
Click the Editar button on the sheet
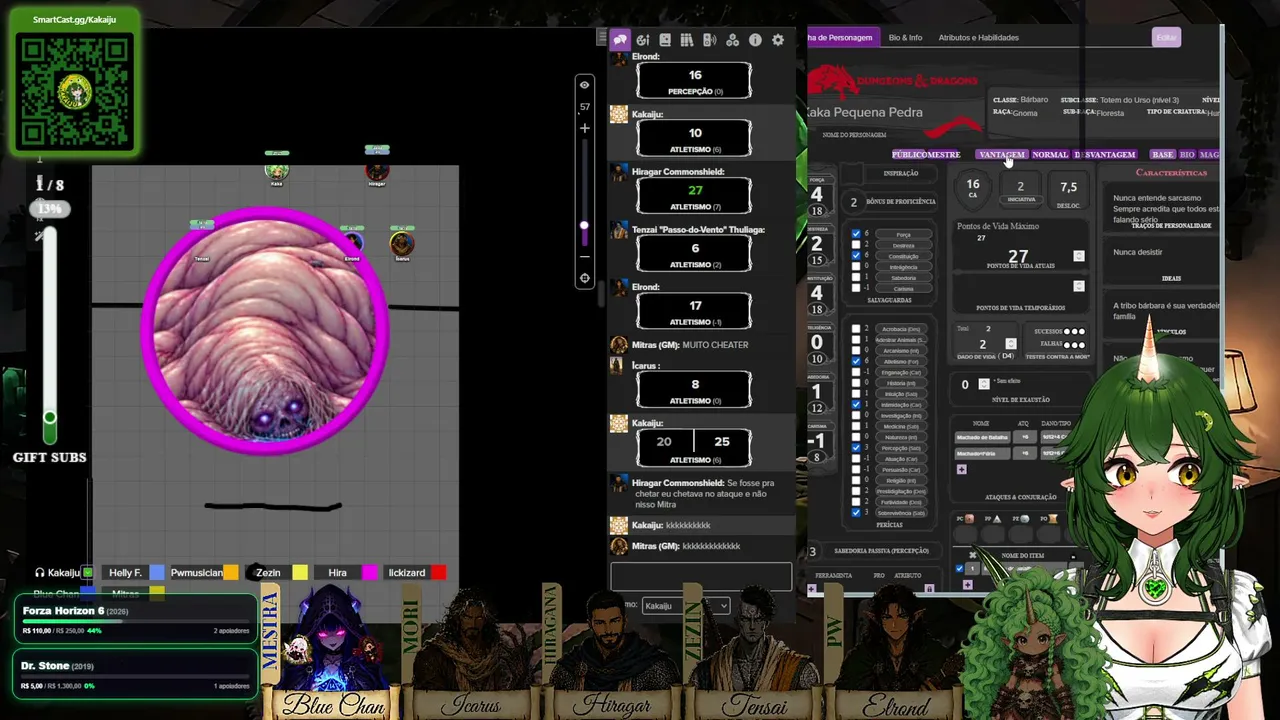click(1167, 38)
